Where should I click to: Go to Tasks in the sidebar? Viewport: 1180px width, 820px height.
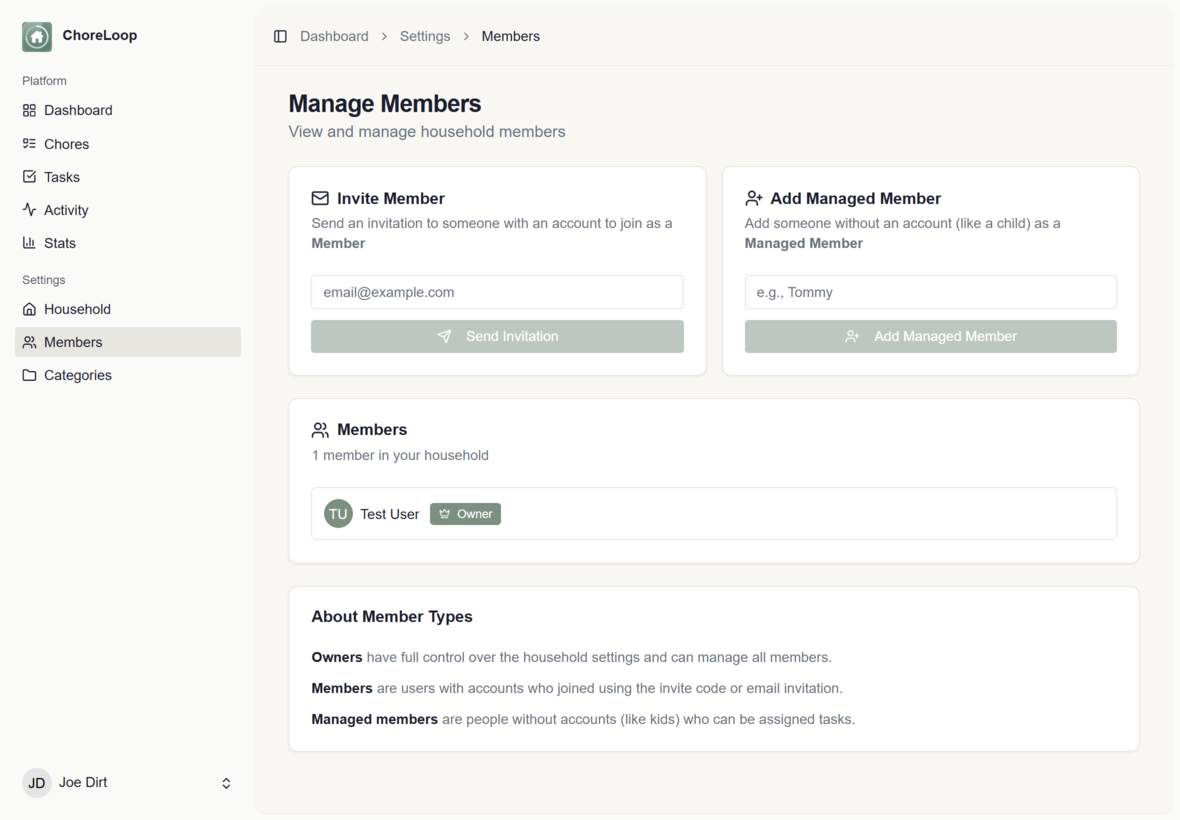(x=128, y=177)
